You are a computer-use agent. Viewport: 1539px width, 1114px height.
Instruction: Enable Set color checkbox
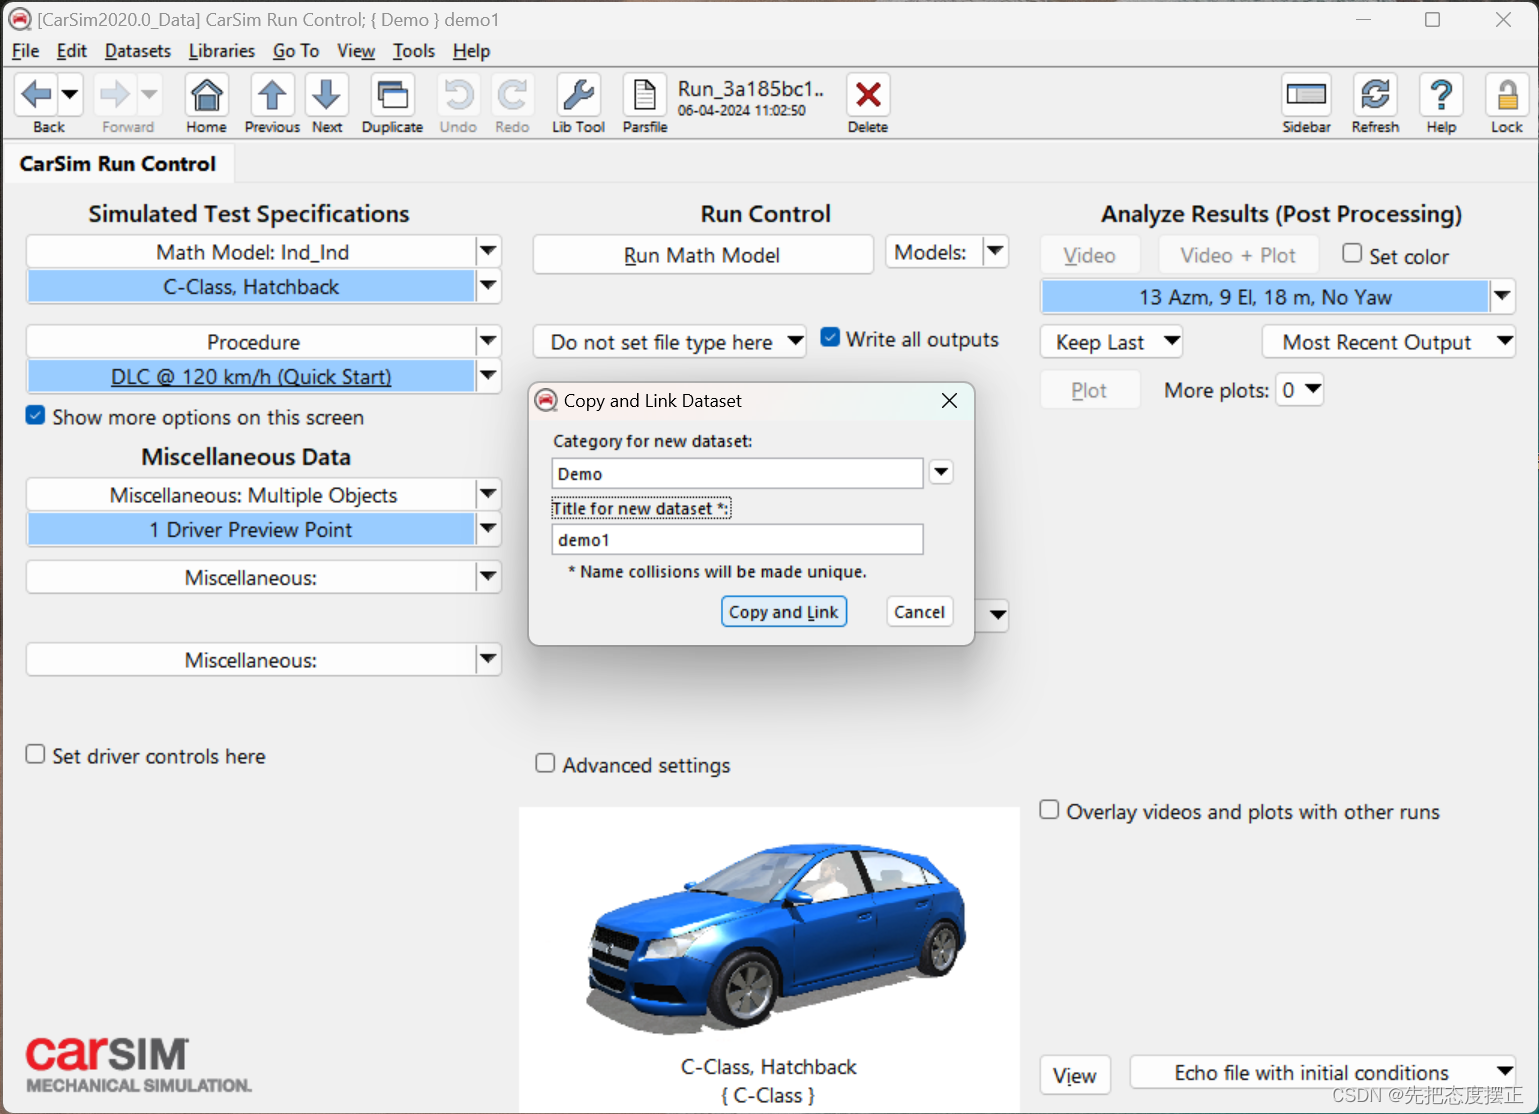coord(1352,253)
